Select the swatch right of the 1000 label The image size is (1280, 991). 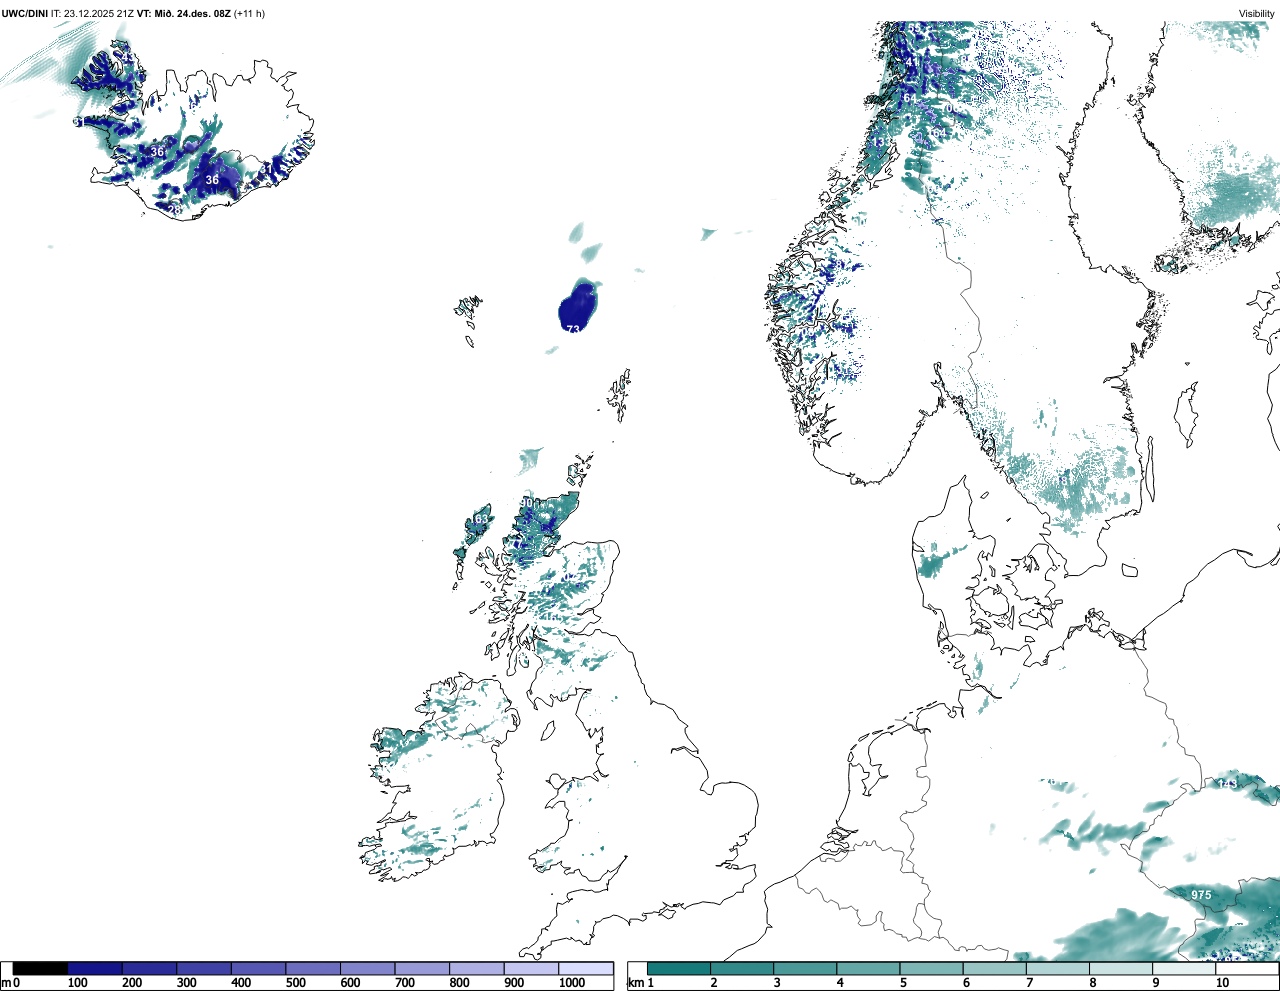tap(586, 968)
